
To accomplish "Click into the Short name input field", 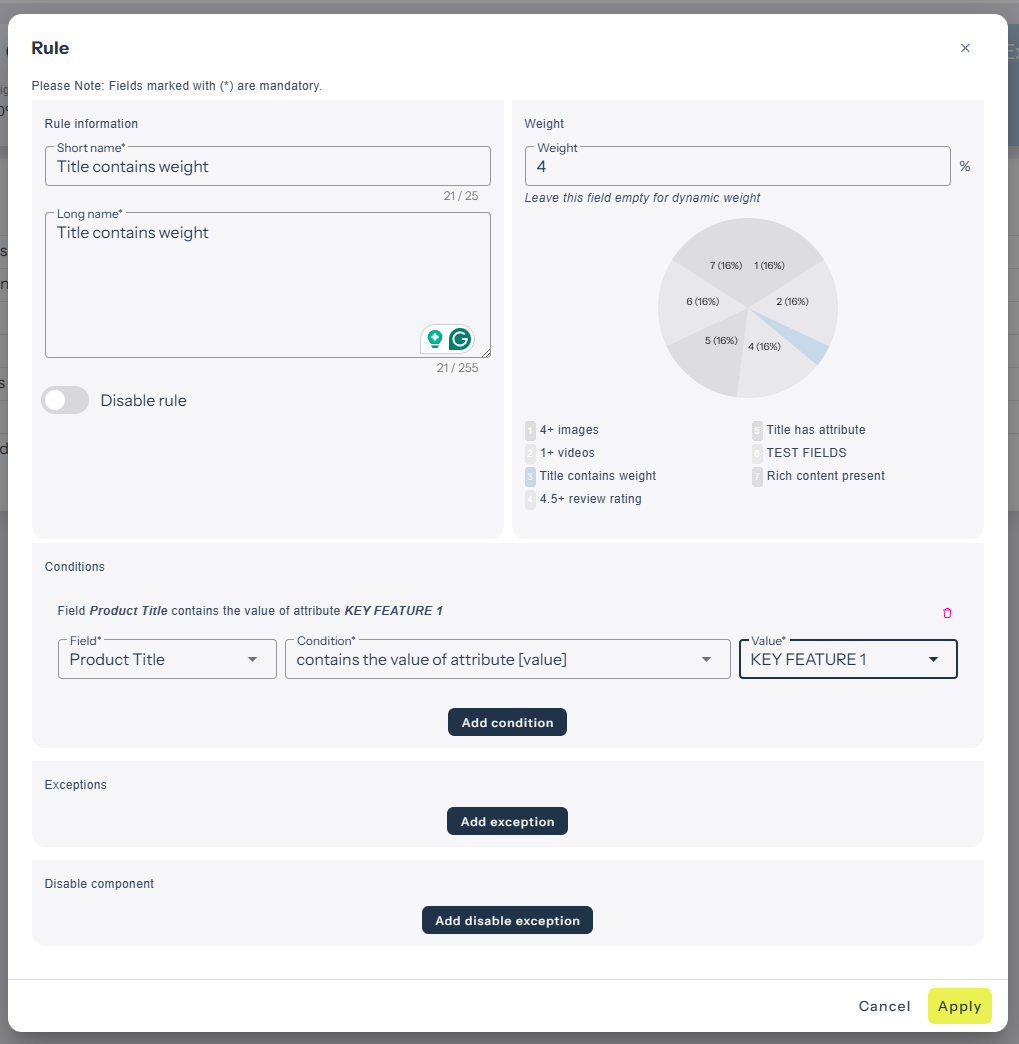I will coord(267,167).
